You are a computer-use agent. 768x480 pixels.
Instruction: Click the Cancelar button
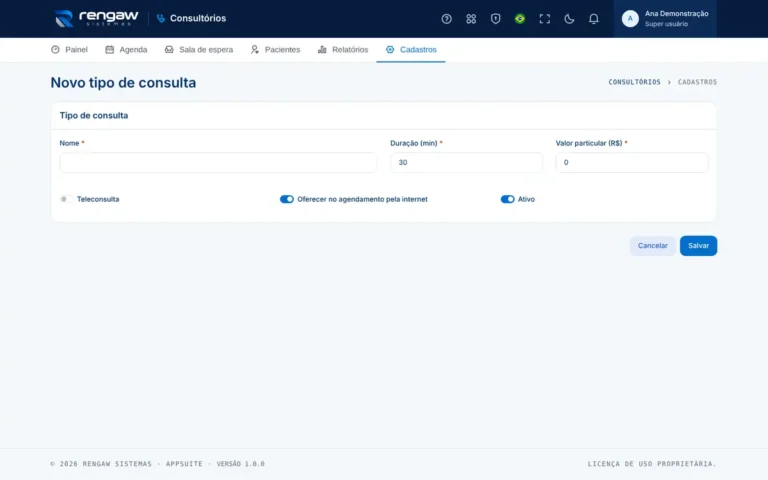652,246
